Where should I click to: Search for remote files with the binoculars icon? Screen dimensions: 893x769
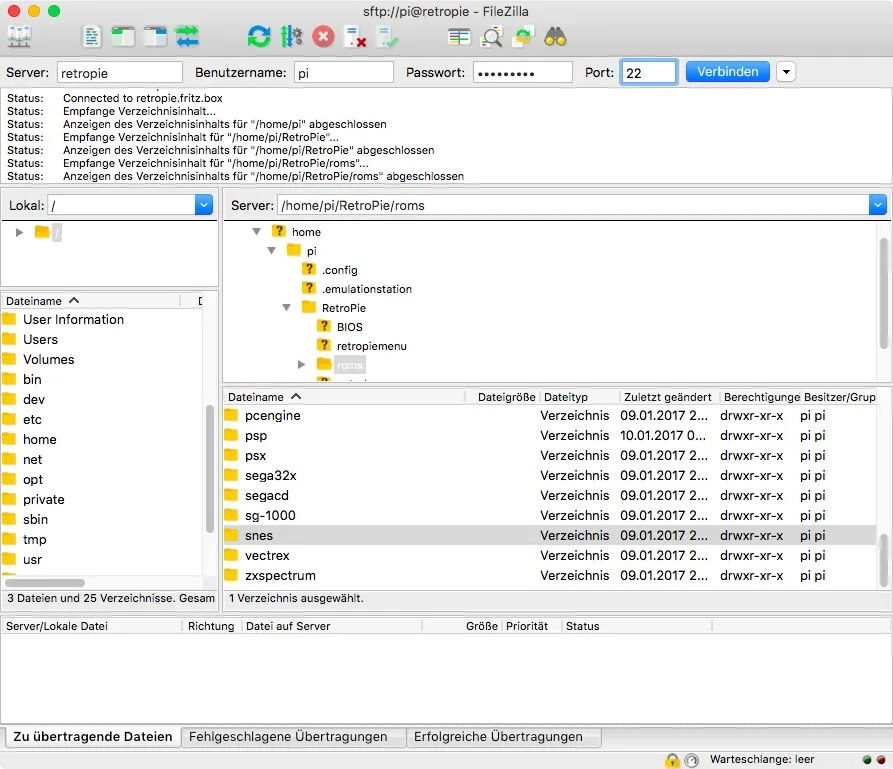pyautogui.click(x=556, y=36)
